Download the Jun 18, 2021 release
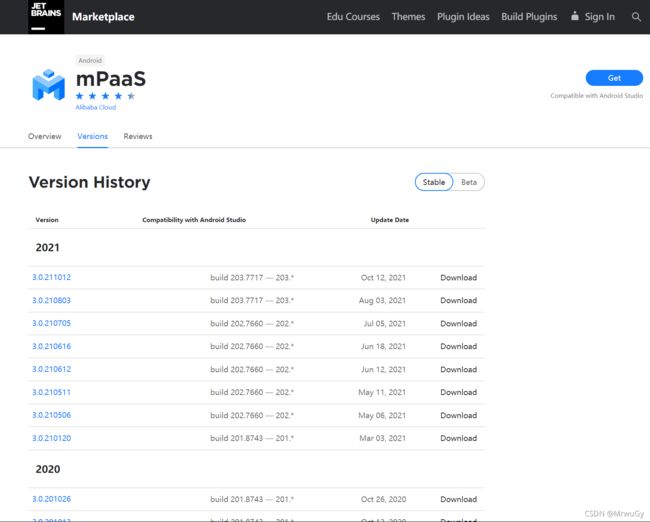 click(x=458, y=346)
